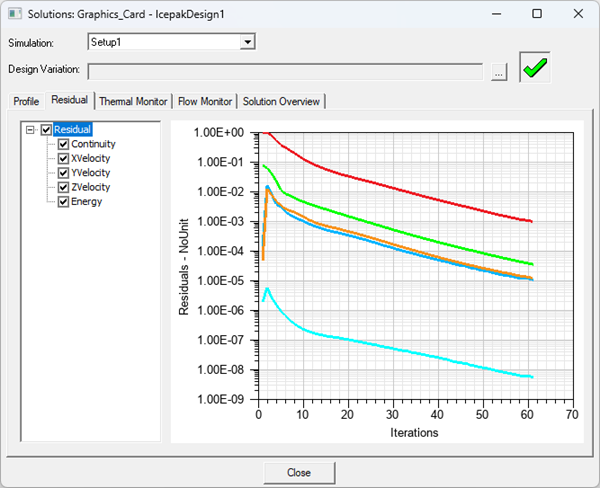Uncheck the Energy residual checkbox
This screenshot has width=600, height=488.
tap(64, 201)
